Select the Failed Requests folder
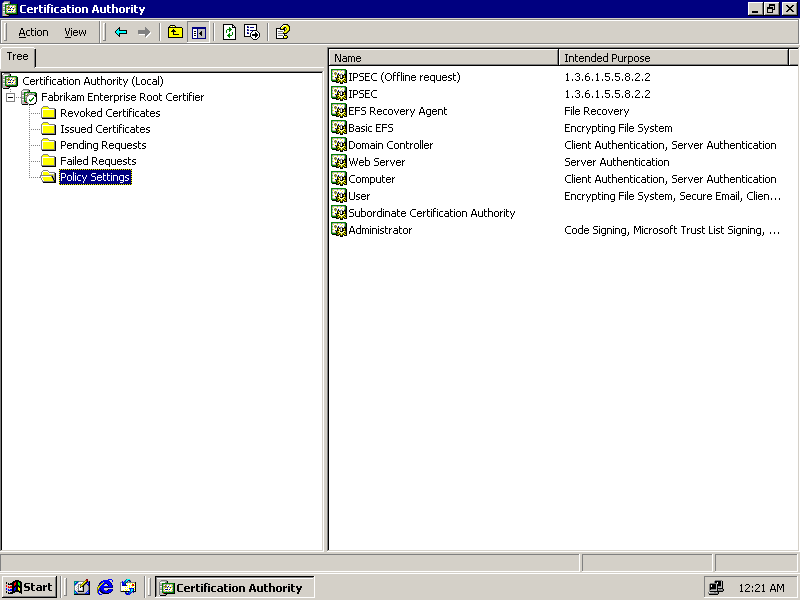 click(97, 161)
